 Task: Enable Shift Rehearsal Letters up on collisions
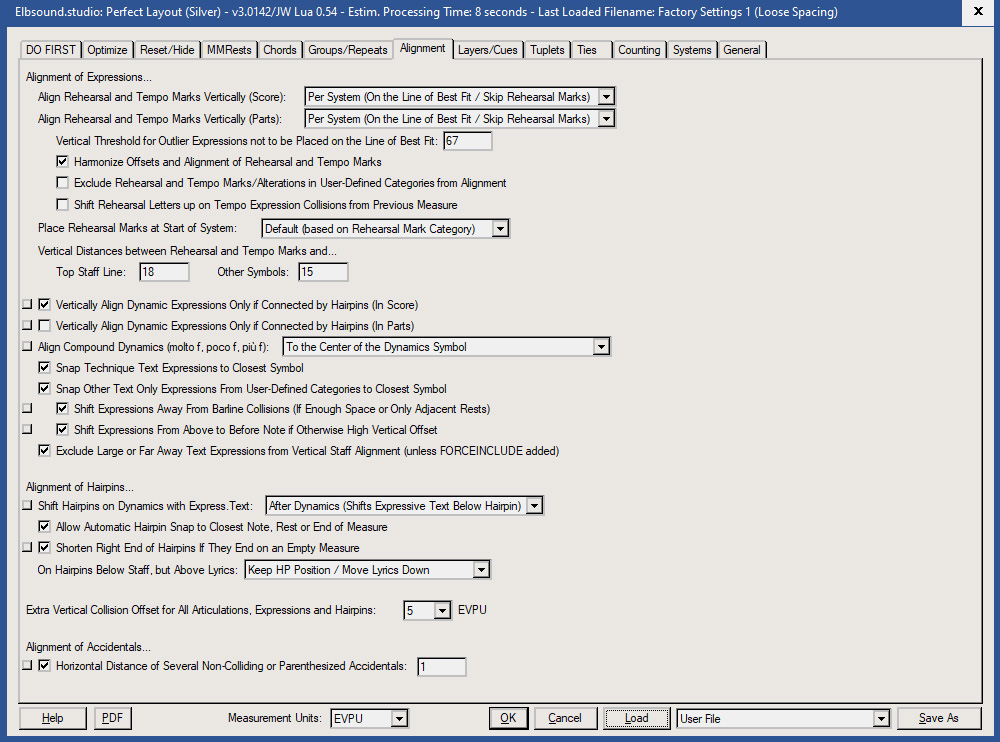coord(62,204)
